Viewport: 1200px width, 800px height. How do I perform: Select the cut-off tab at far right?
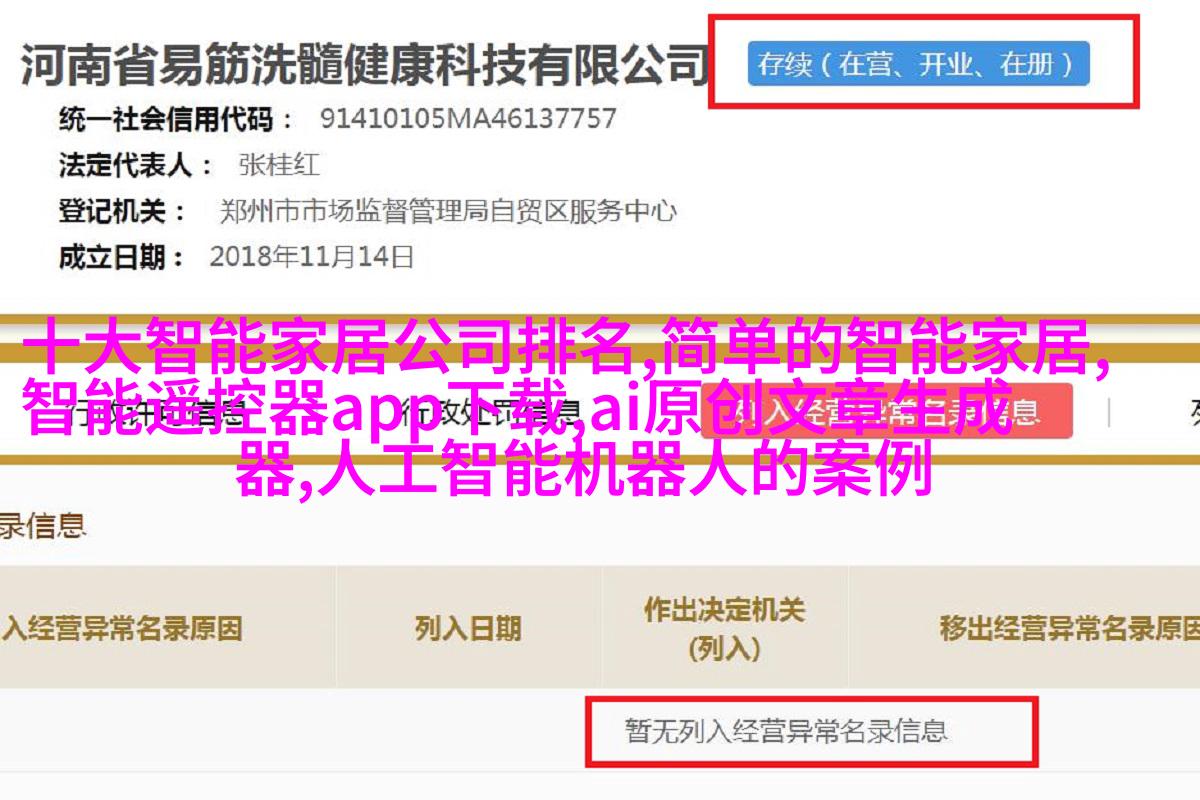[x=1190, y=410]
